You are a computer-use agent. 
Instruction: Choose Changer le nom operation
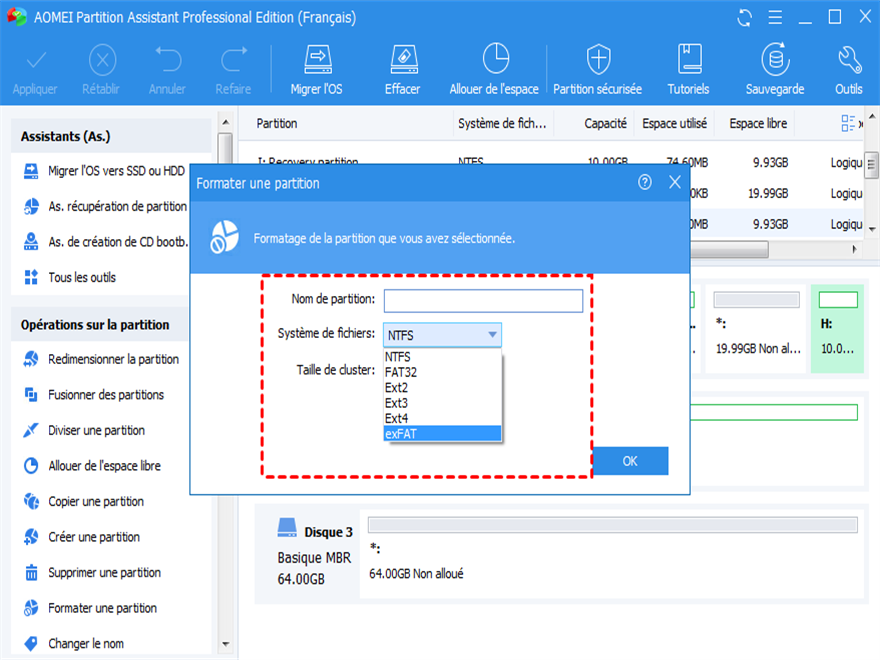[x=74, y=643]
